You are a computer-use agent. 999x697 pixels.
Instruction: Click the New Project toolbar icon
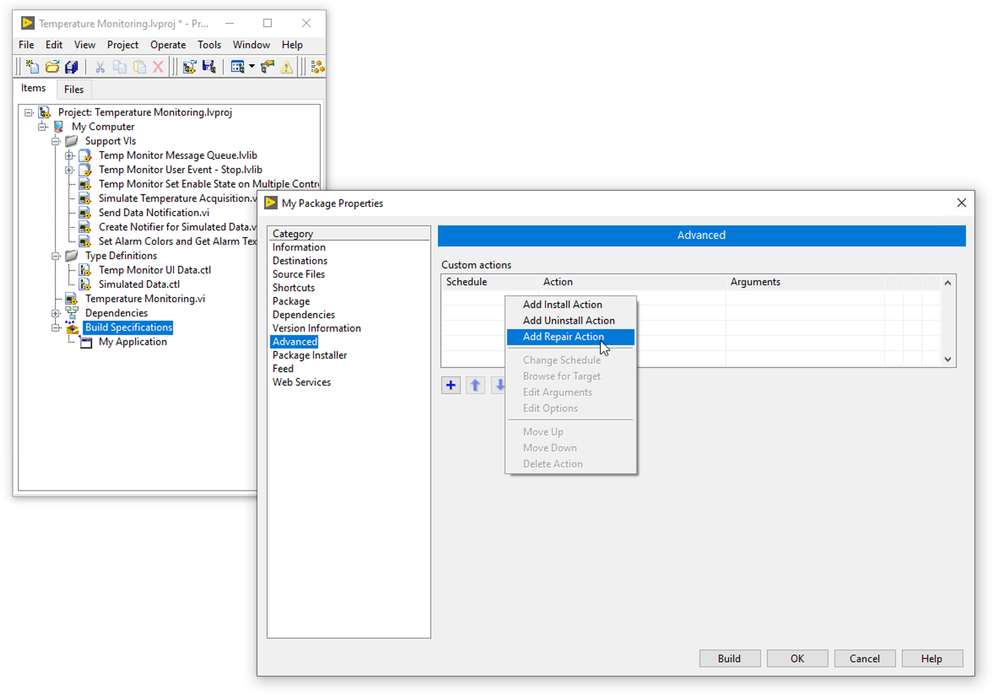coord(32,66)
